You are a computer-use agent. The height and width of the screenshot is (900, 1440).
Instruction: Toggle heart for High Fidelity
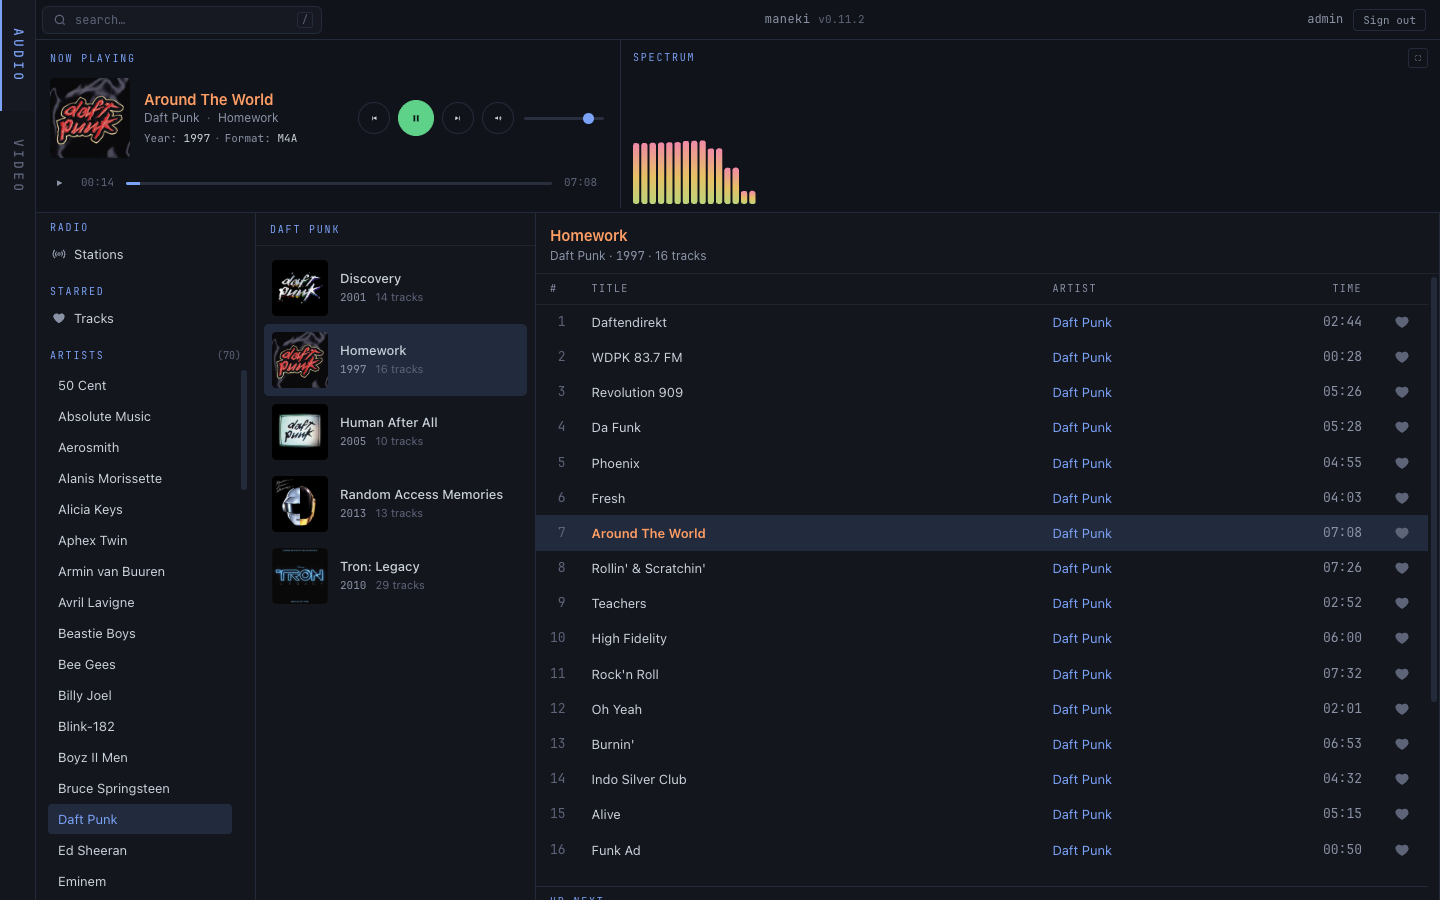click(x=1402, y=638)
